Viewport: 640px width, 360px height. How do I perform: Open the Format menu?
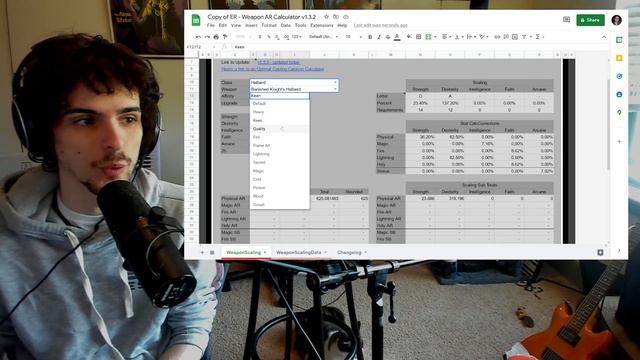(x=269, y=25)
